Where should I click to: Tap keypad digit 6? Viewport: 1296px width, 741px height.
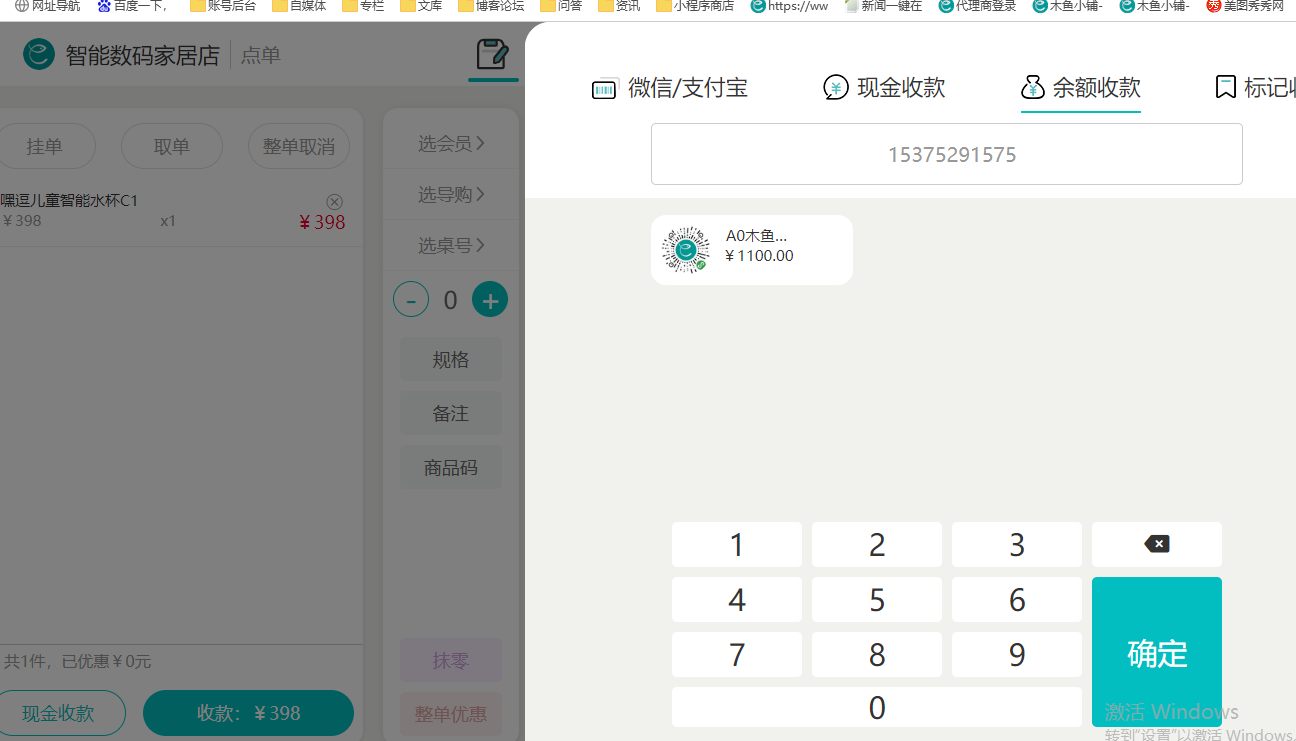[x=1017, y=599]
